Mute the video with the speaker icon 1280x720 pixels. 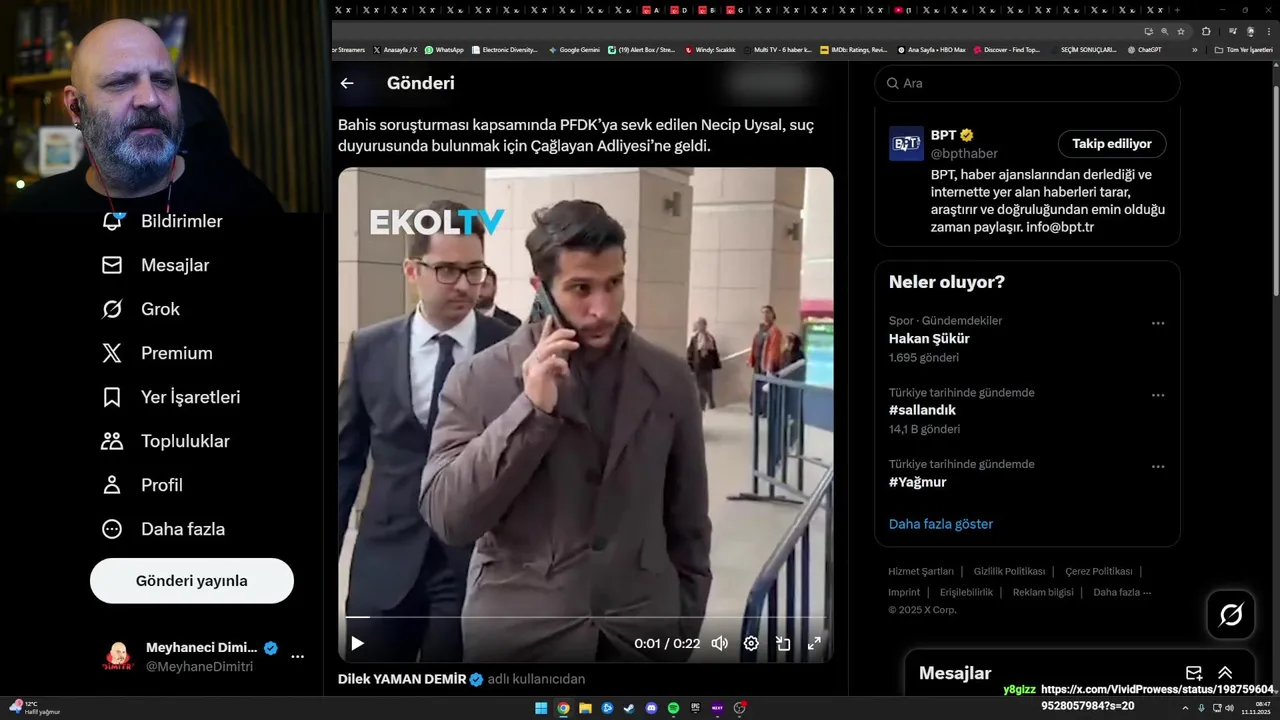(x=719, y=643)
